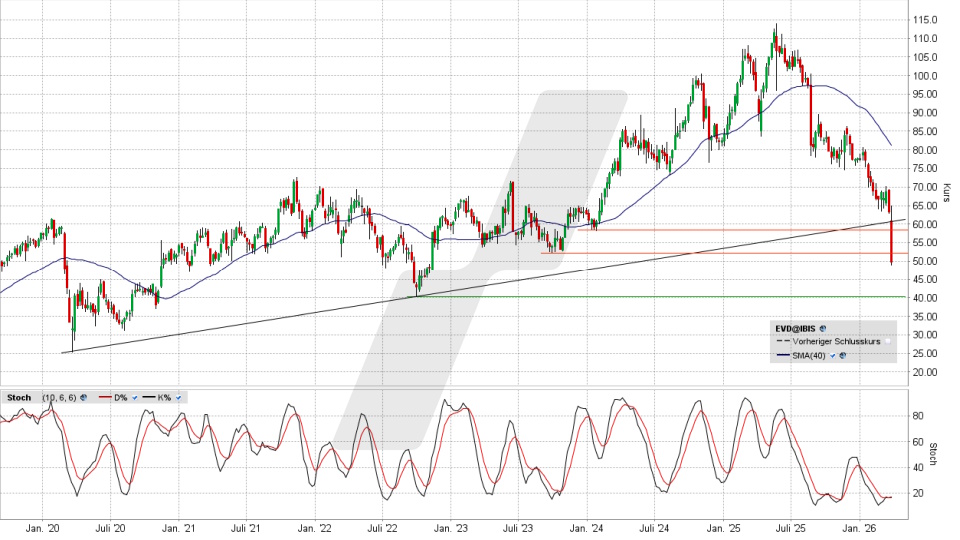Image resolution: width=960 pixels, height=540 pixels.
Task: Click the Stoch indicator label
Action: point(19,398)
